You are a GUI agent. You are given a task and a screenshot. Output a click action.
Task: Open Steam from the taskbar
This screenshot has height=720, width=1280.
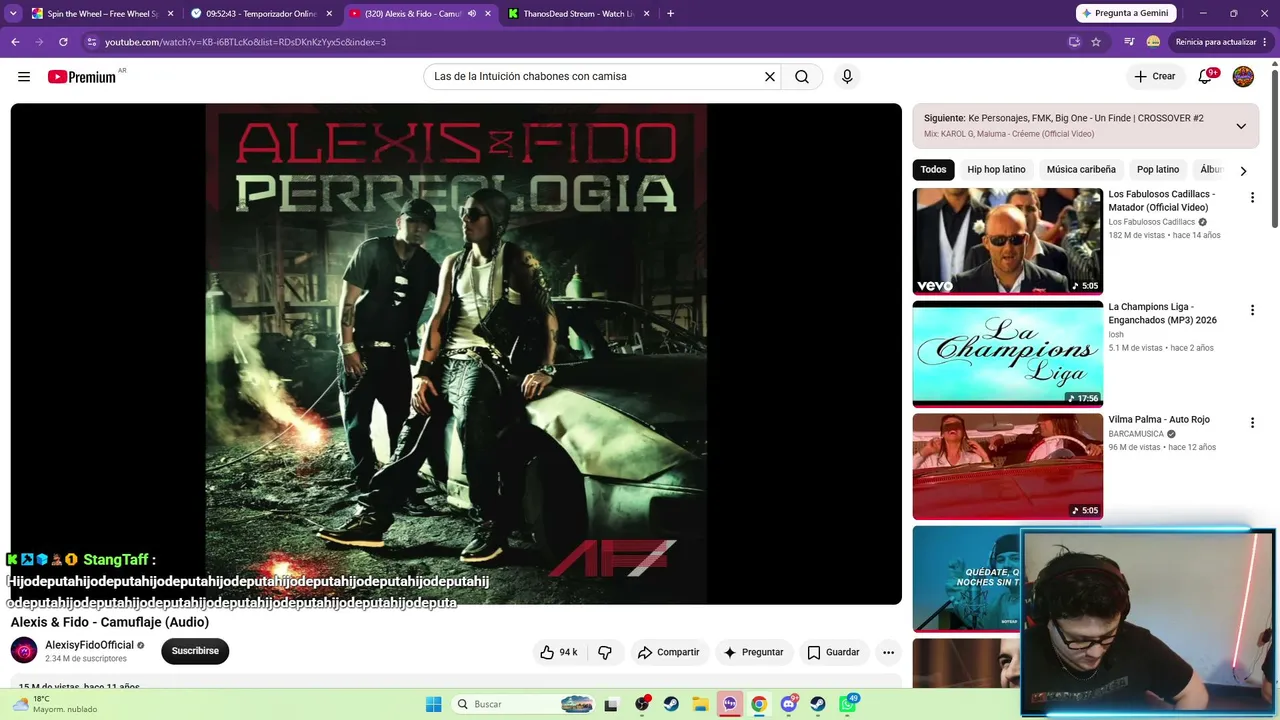pos(671,704)
